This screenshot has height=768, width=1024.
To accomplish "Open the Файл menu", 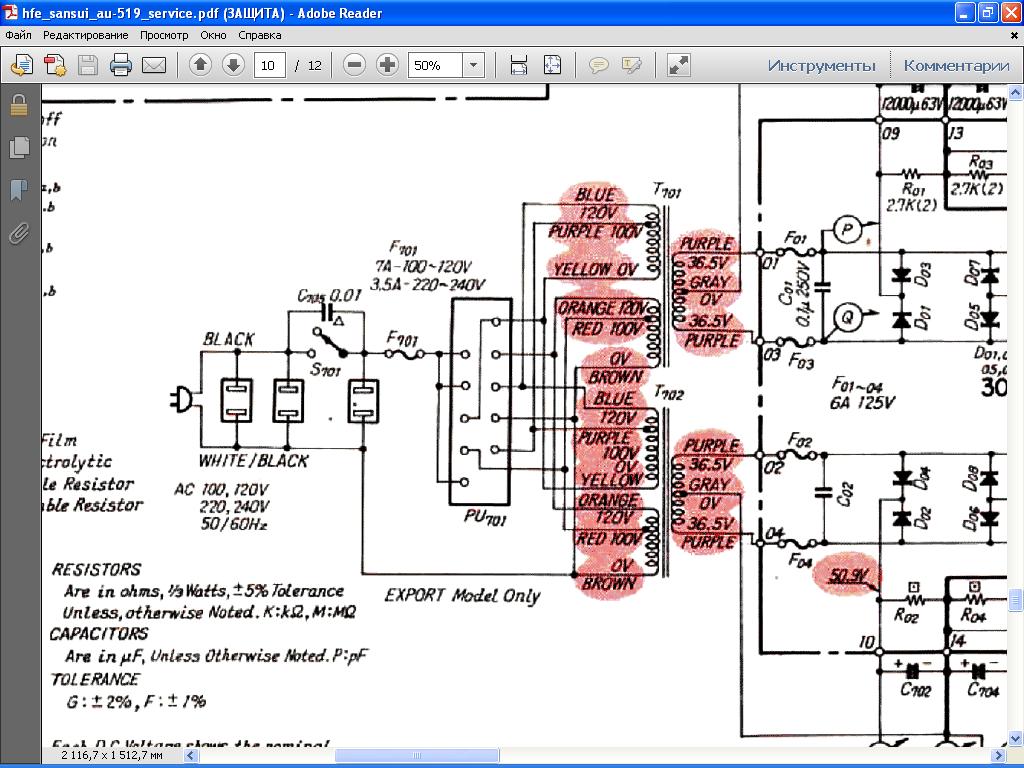I will coord(18,35).
